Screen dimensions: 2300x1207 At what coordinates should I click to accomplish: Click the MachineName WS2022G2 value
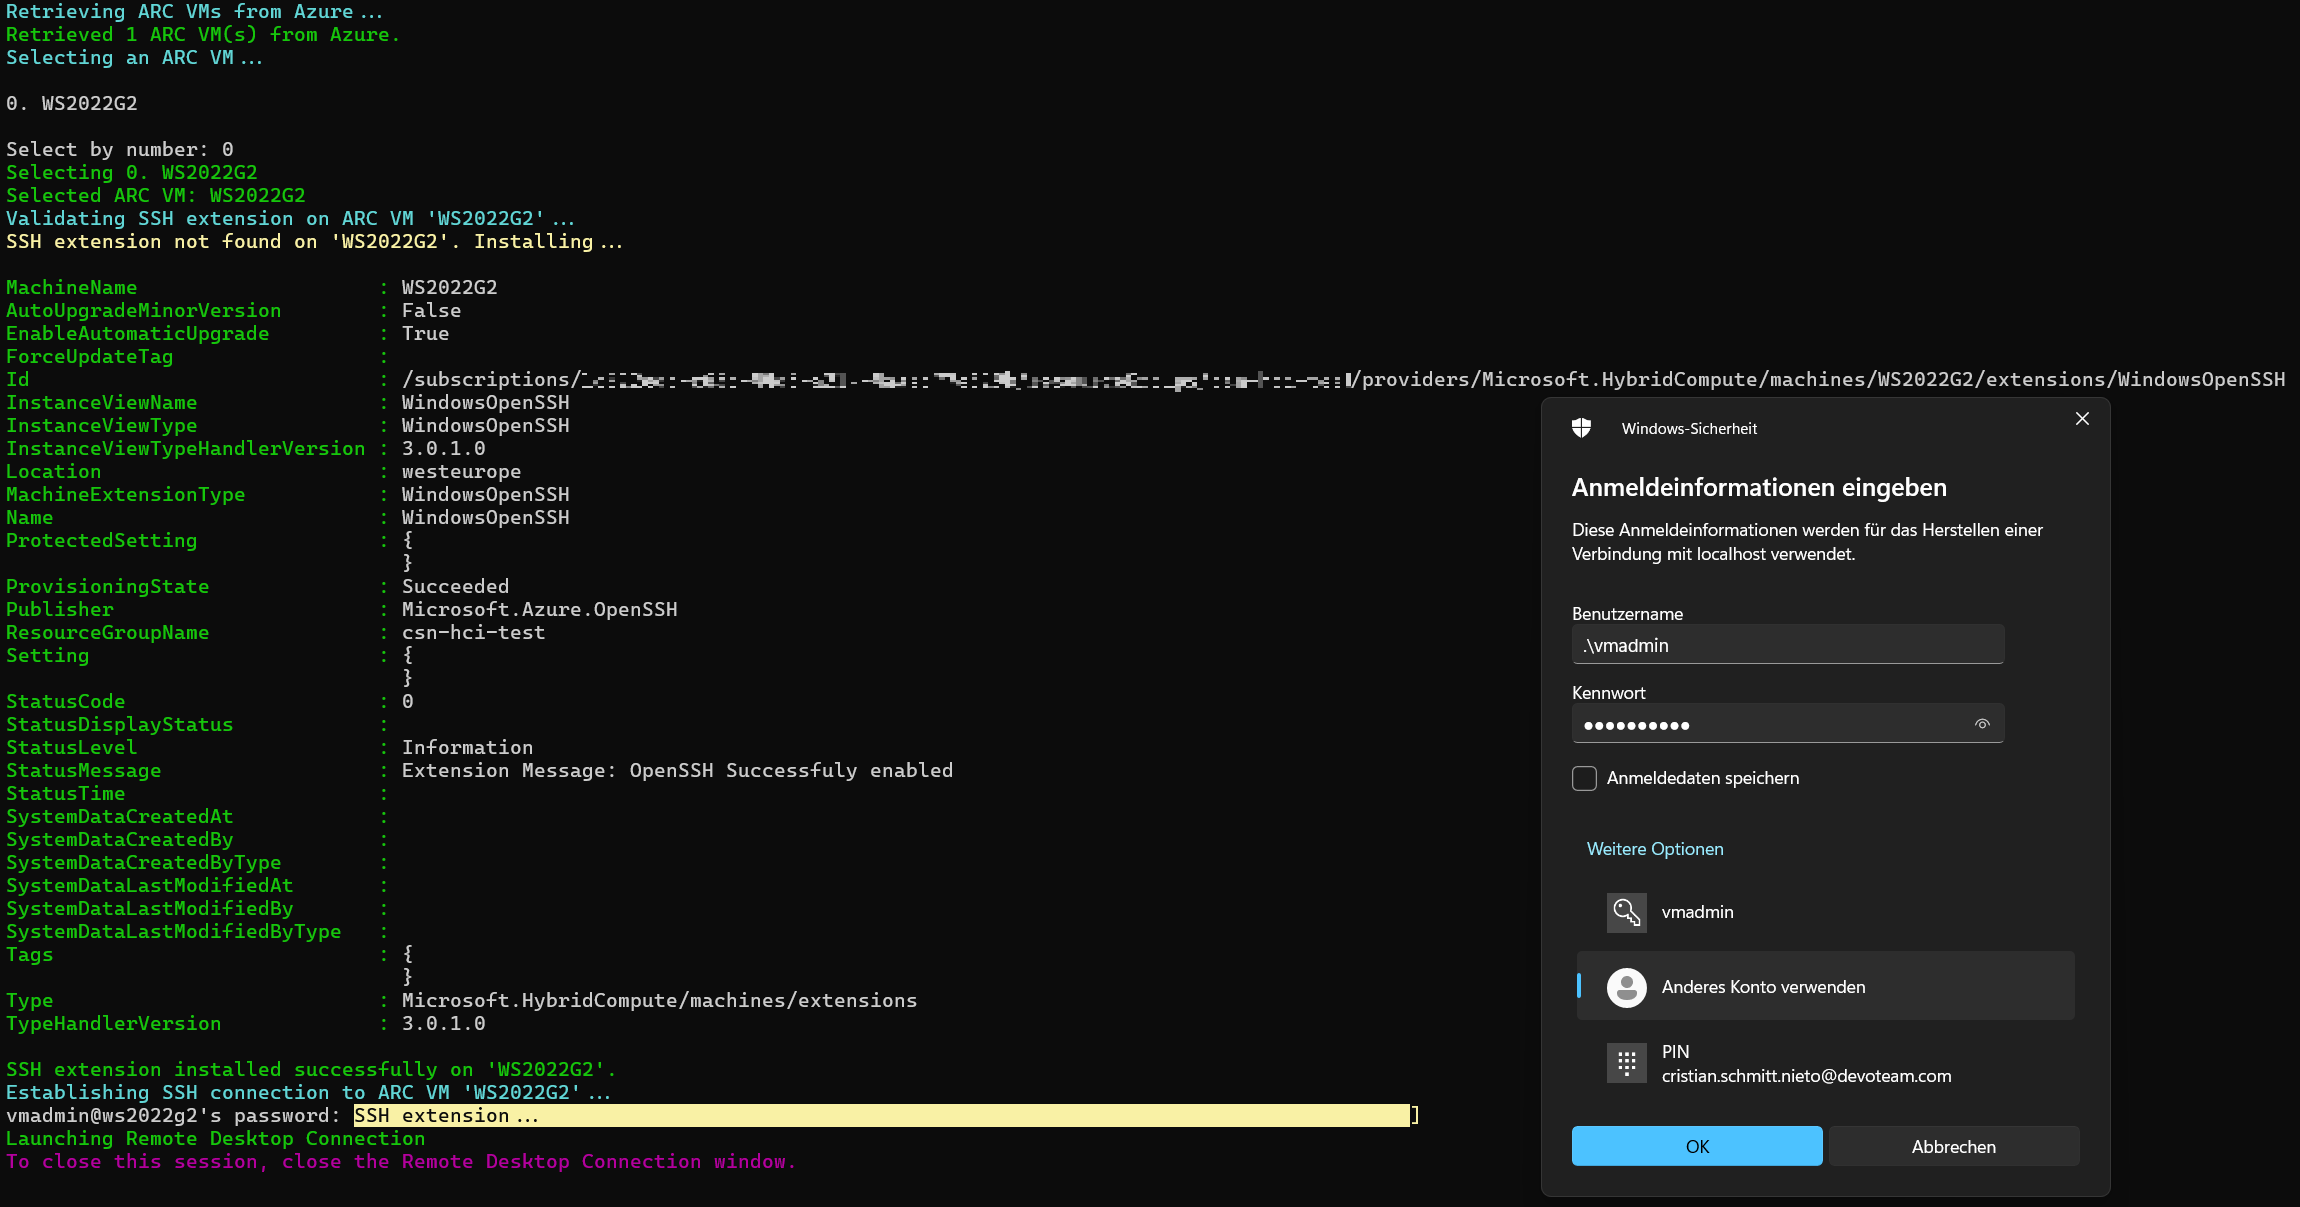449,287
